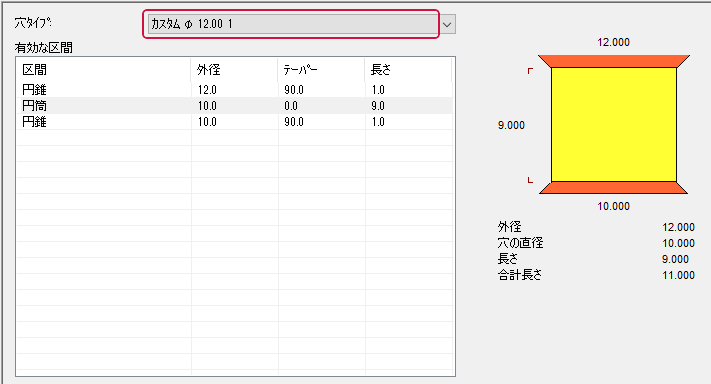The image size is (711, 384).
Task: Click the yellow cylinder section in preview
Action: pyautogui.click(x=614, y=125)
